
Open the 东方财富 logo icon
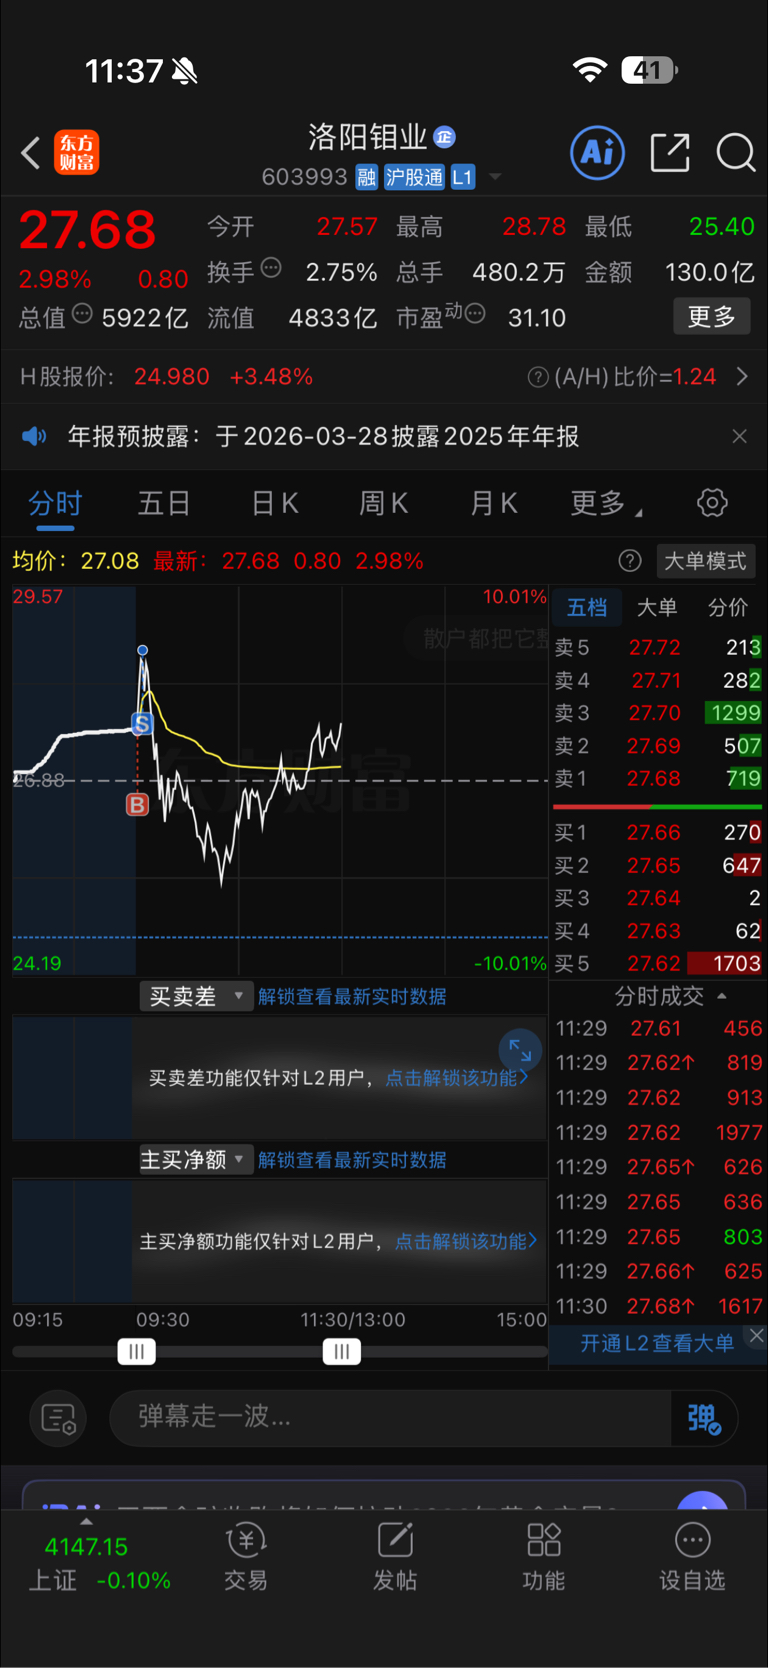pyautogui.click(x=76, y=152)
